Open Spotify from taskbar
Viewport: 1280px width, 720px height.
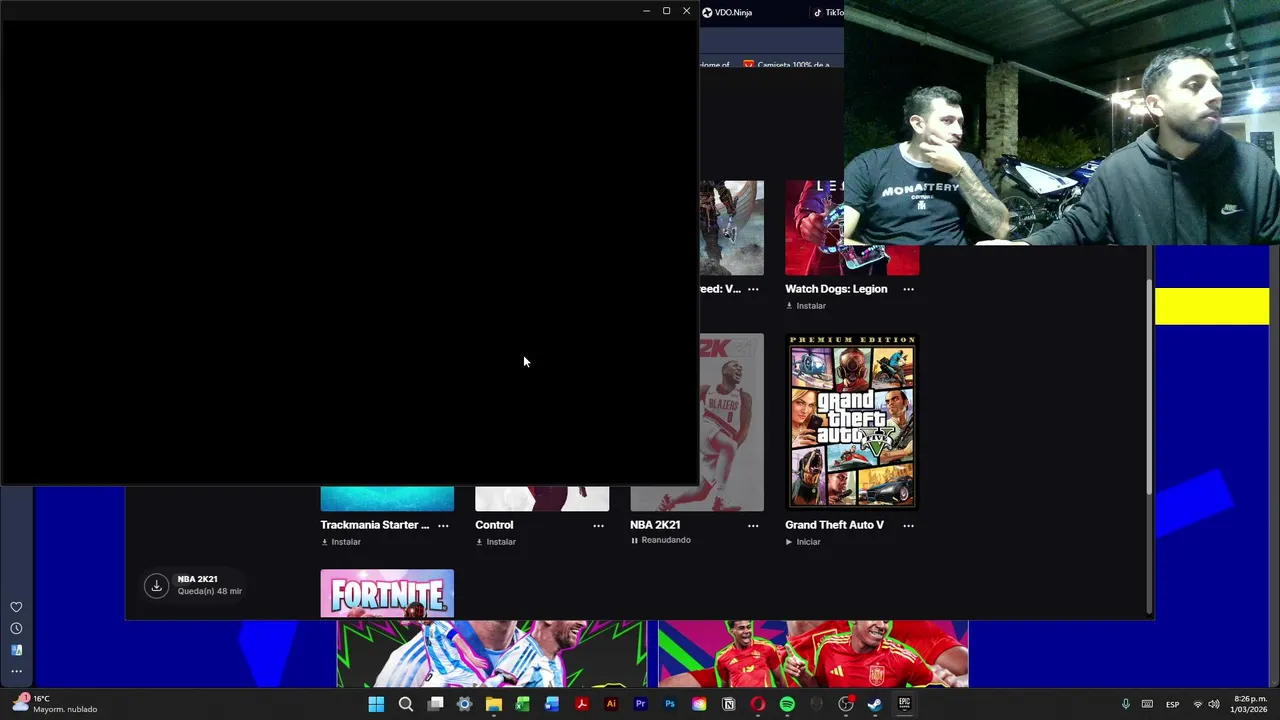(x=787, y=704)
